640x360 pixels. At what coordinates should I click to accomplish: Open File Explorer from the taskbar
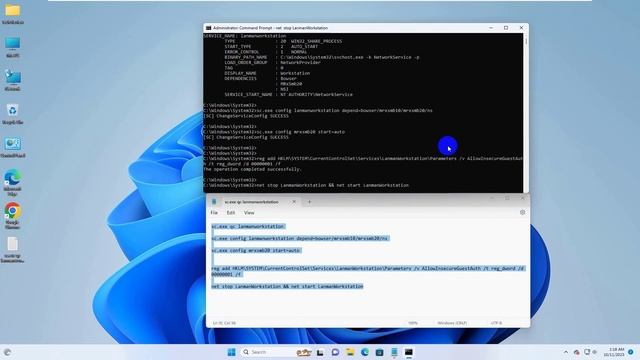(x=350, y=352)
